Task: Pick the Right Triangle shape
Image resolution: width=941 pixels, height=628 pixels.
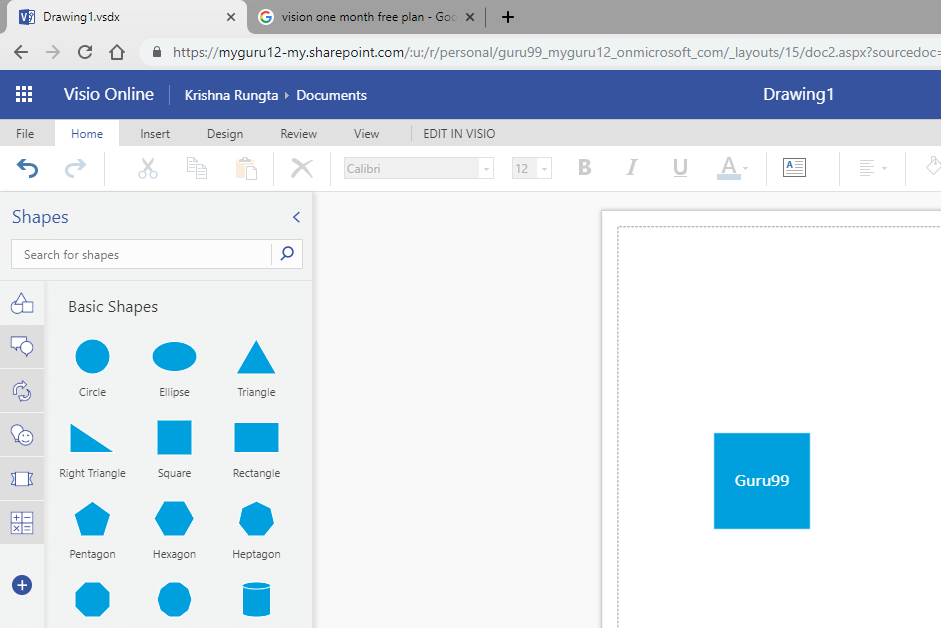Action: pos(92,438)
